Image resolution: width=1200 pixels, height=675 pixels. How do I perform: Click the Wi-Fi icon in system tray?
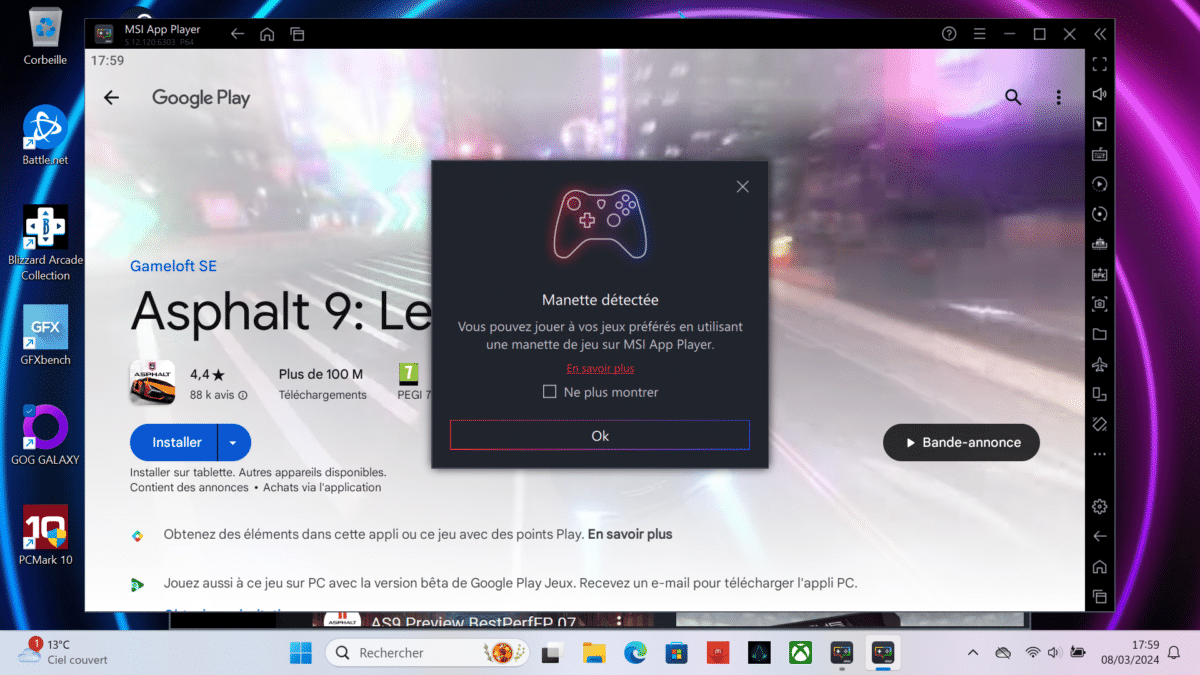[x=1032, y=653]
